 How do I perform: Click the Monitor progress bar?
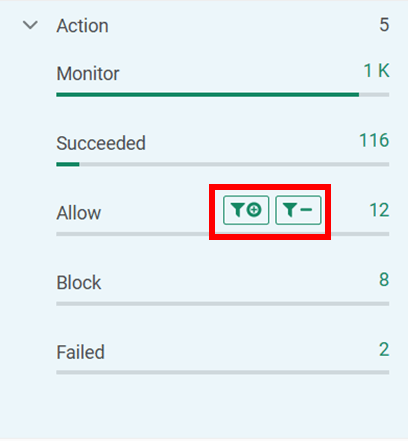(223, 95)
